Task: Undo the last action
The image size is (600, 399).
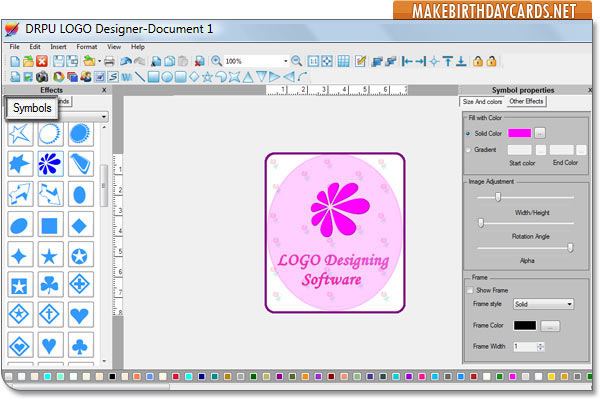Action: click(x=126, y=61)
